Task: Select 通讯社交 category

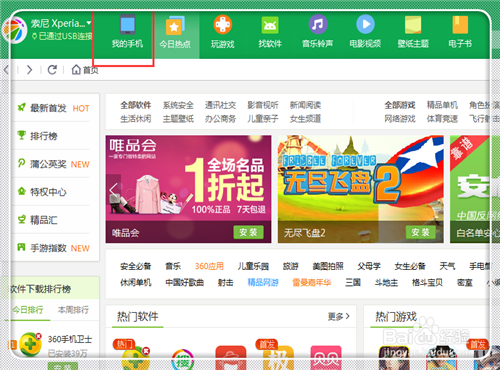Action: pyautogui.click(x=220, y=105)
